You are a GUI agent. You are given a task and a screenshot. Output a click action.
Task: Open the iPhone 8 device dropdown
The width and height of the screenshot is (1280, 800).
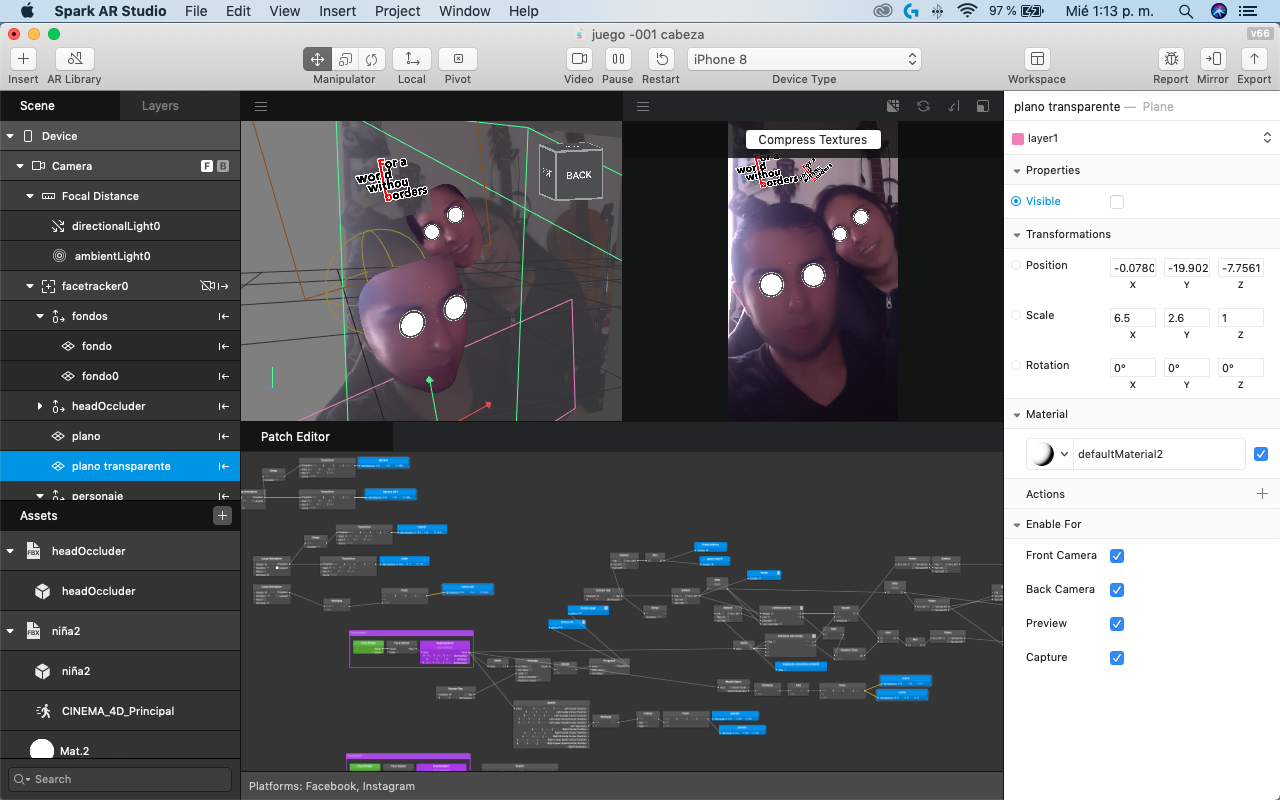pyautogui.click(x=803, y=59)
